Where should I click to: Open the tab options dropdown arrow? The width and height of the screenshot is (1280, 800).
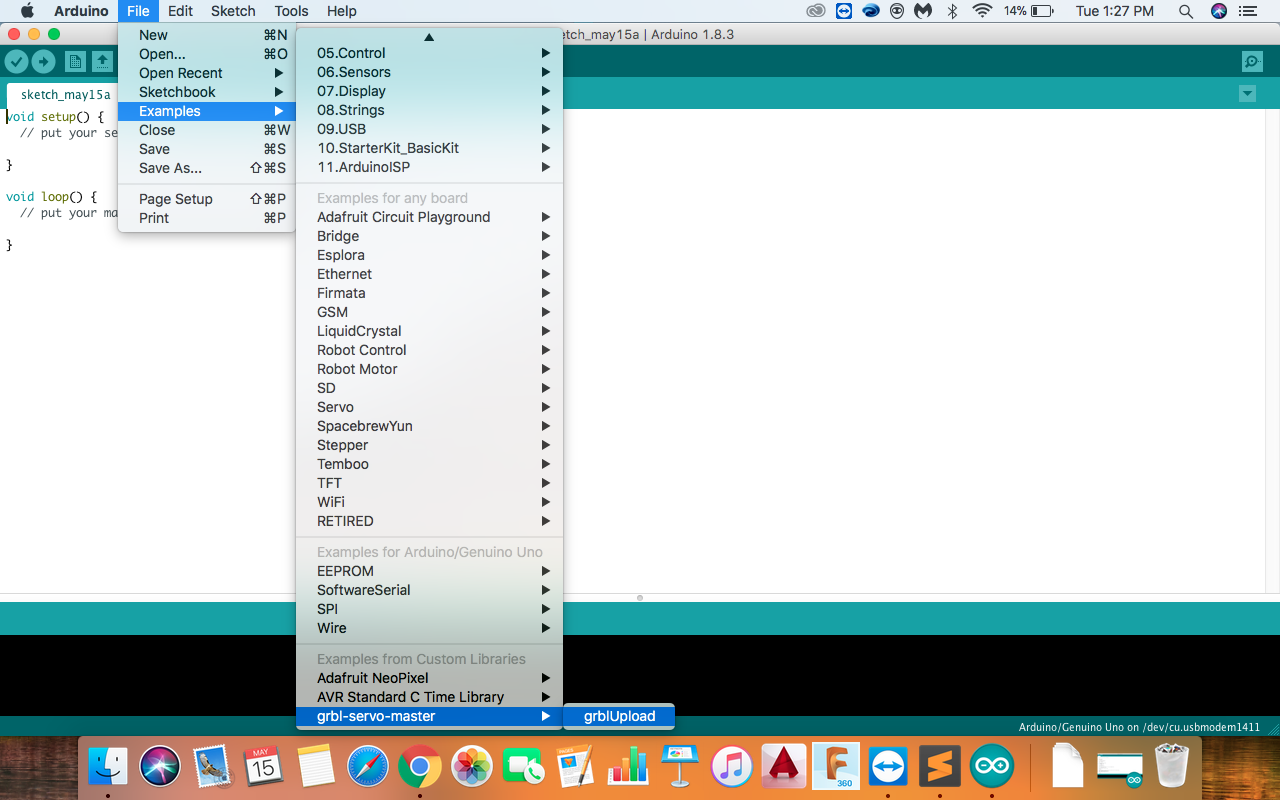coord(1247,94)
